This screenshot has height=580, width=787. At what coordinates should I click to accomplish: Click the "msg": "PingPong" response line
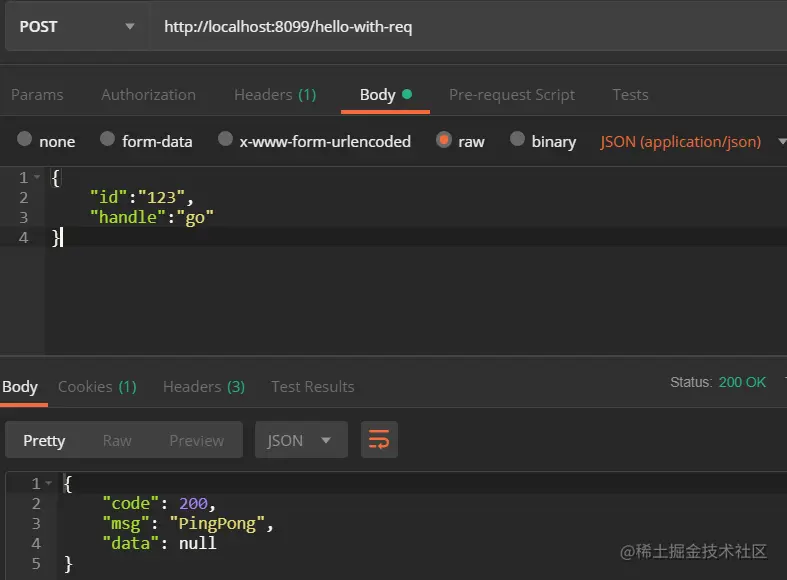pyautogui.click(x=188, y=523)
